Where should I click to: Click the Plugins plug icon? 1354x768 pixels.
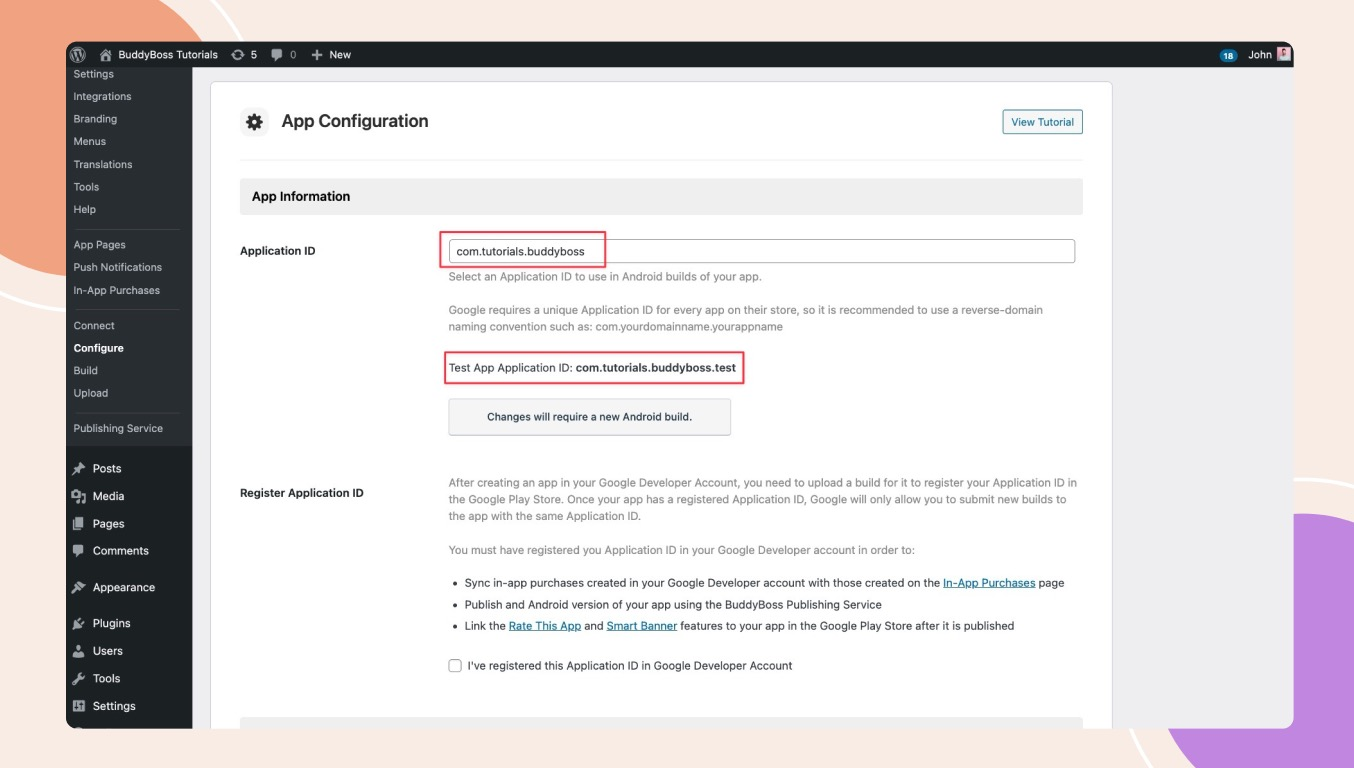(79, 624)
